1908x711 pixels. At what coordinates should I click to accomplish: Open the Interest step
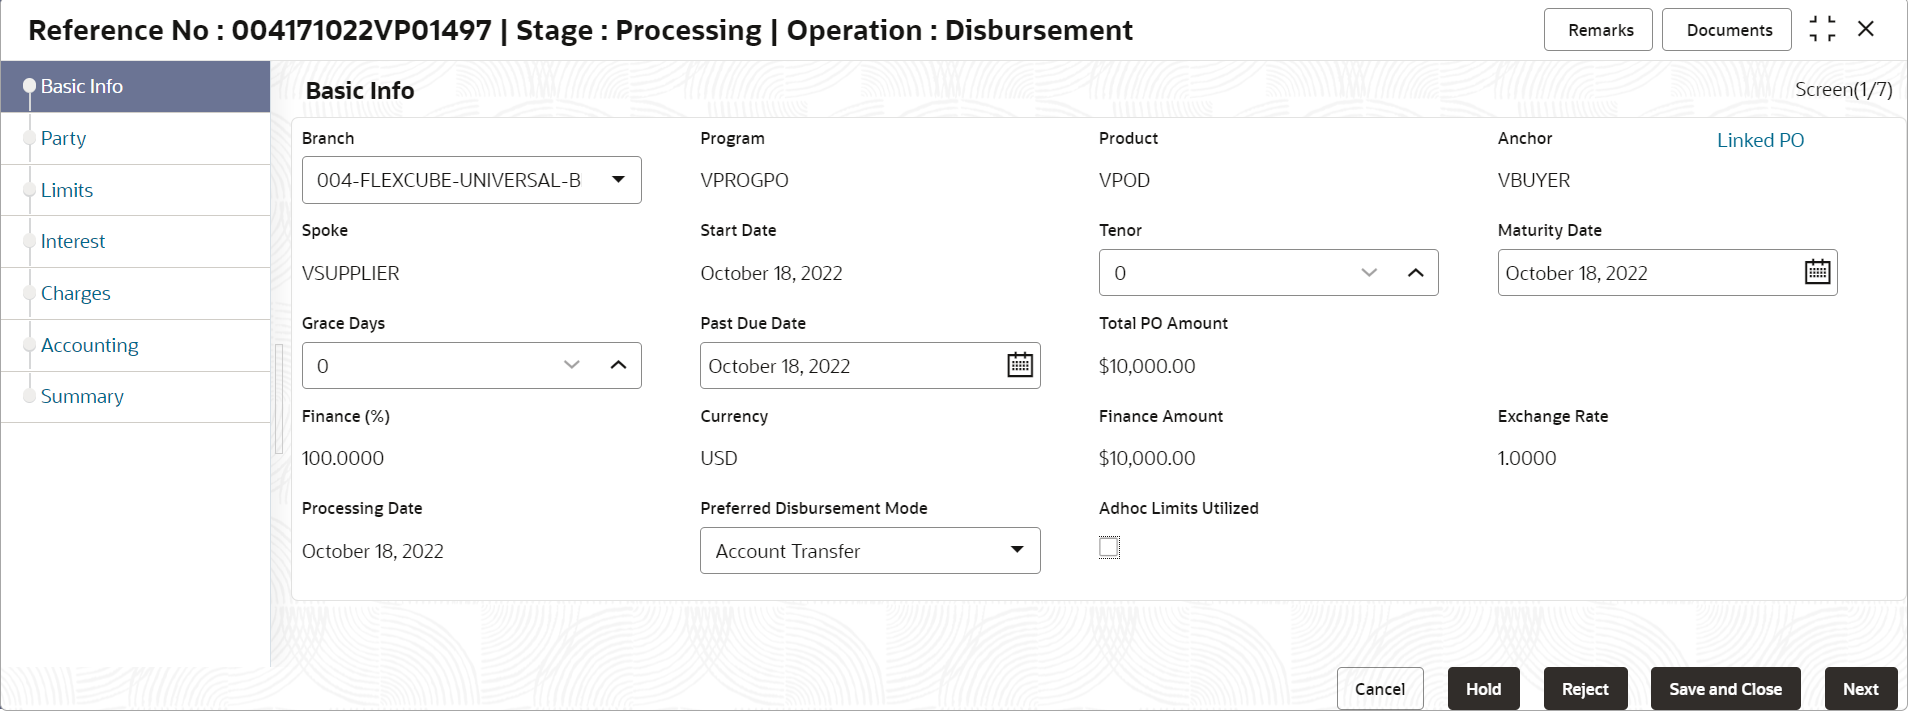[x=135, y=242]
